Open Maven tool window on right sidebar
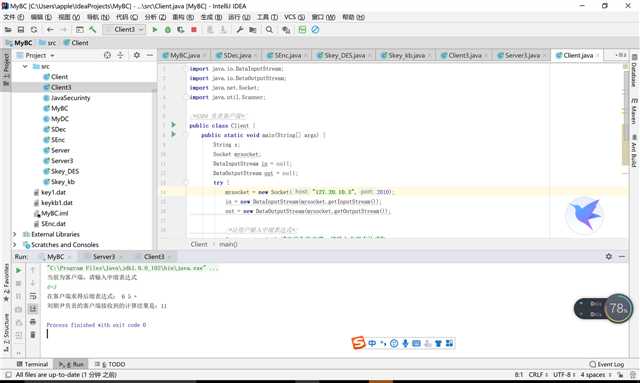Viewport: 640px width, 383px height. [634, 111]
